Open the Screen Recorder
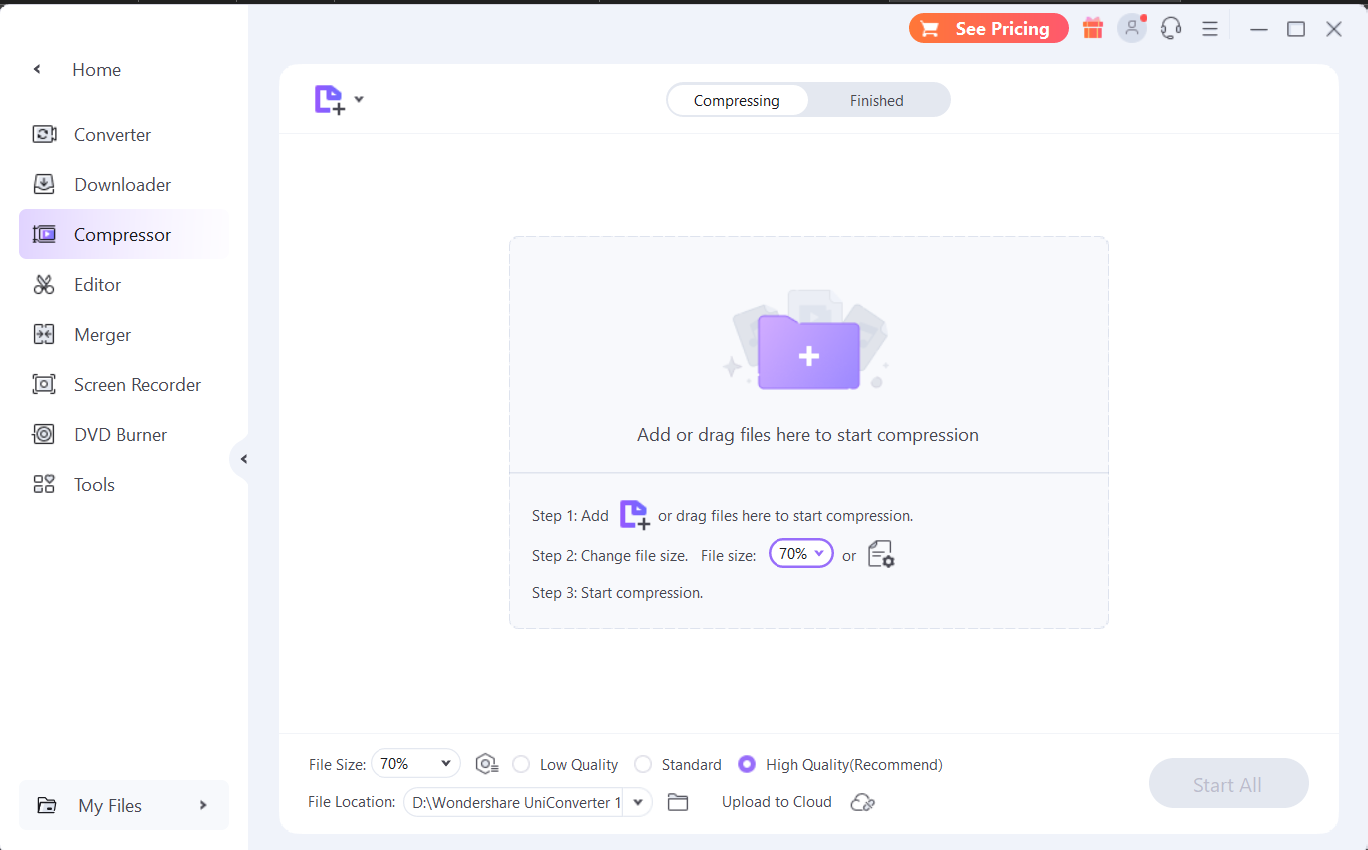 click(x=135, y=384)
